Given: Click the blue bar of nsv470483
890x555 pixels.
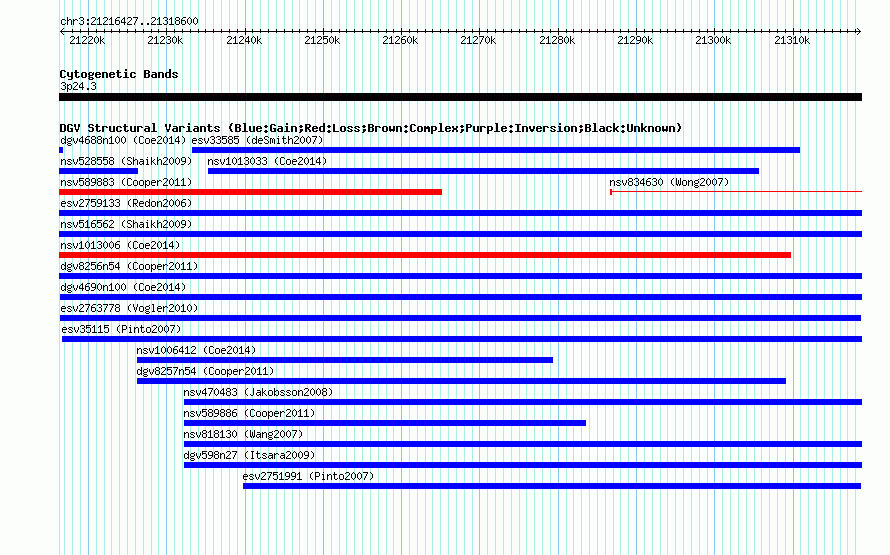Looking at the screenshot, I should [x=523, y=402].
